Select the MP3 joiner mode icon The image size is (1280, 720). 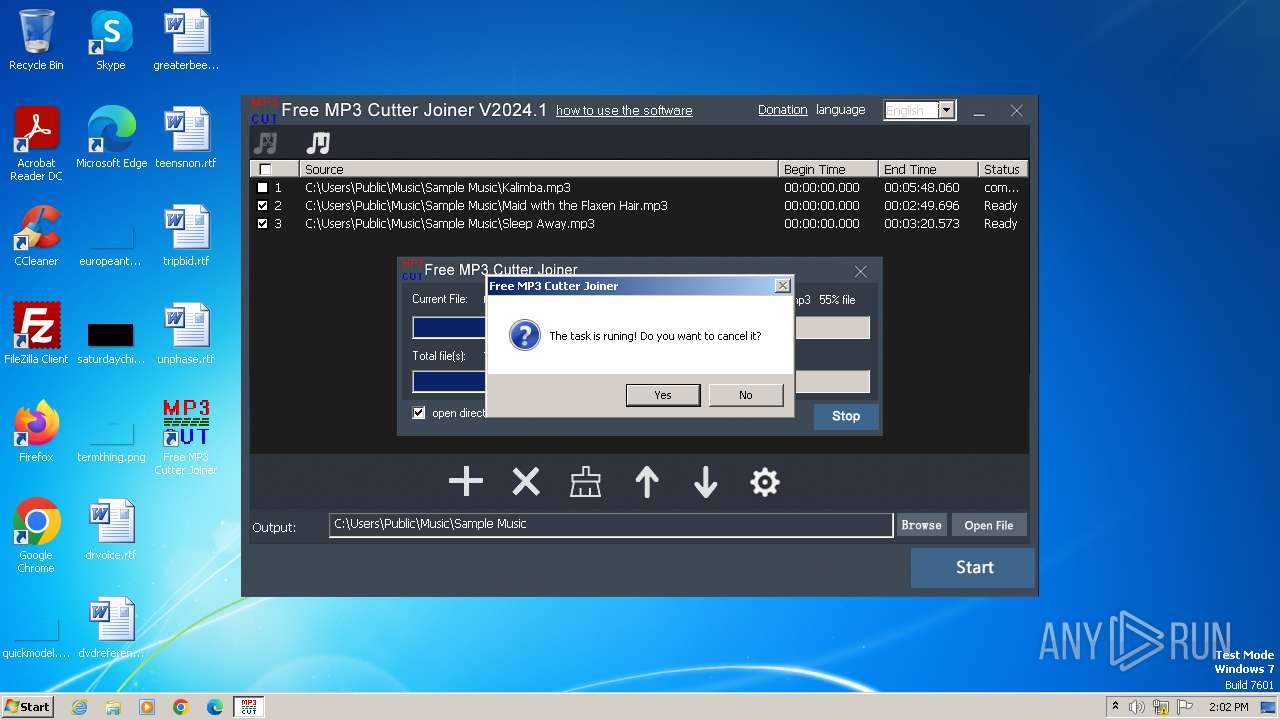[318, 143]
